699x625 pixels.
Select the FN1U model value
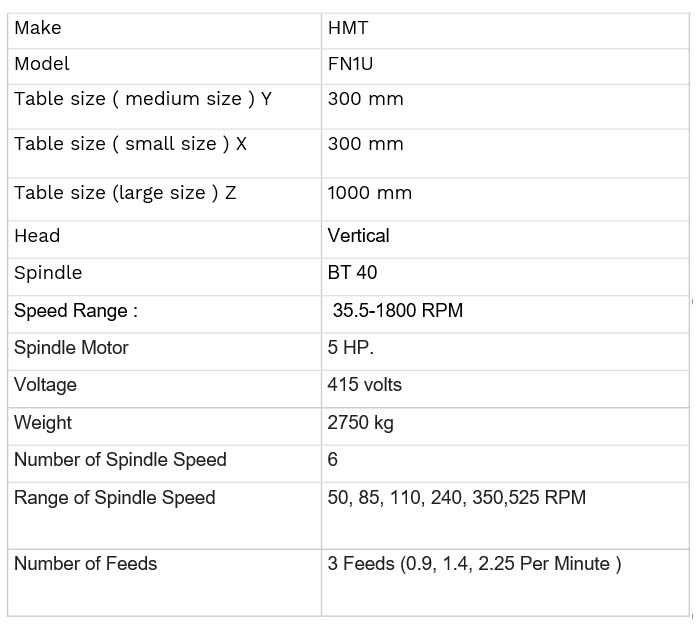350,64
